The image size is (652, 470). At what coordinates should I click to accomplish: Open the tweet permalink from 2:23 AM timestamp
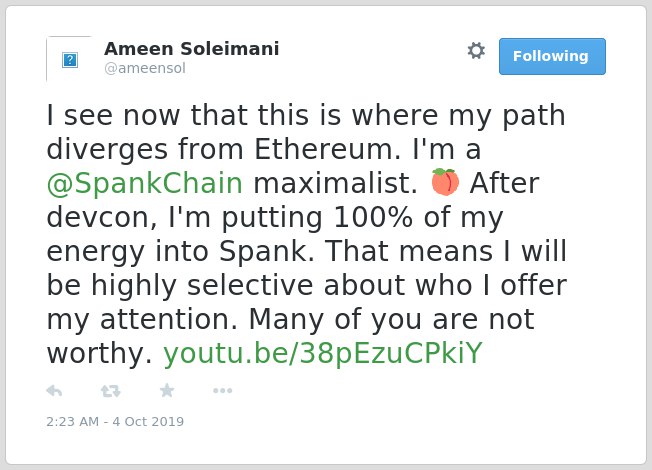tap(73, 421)
